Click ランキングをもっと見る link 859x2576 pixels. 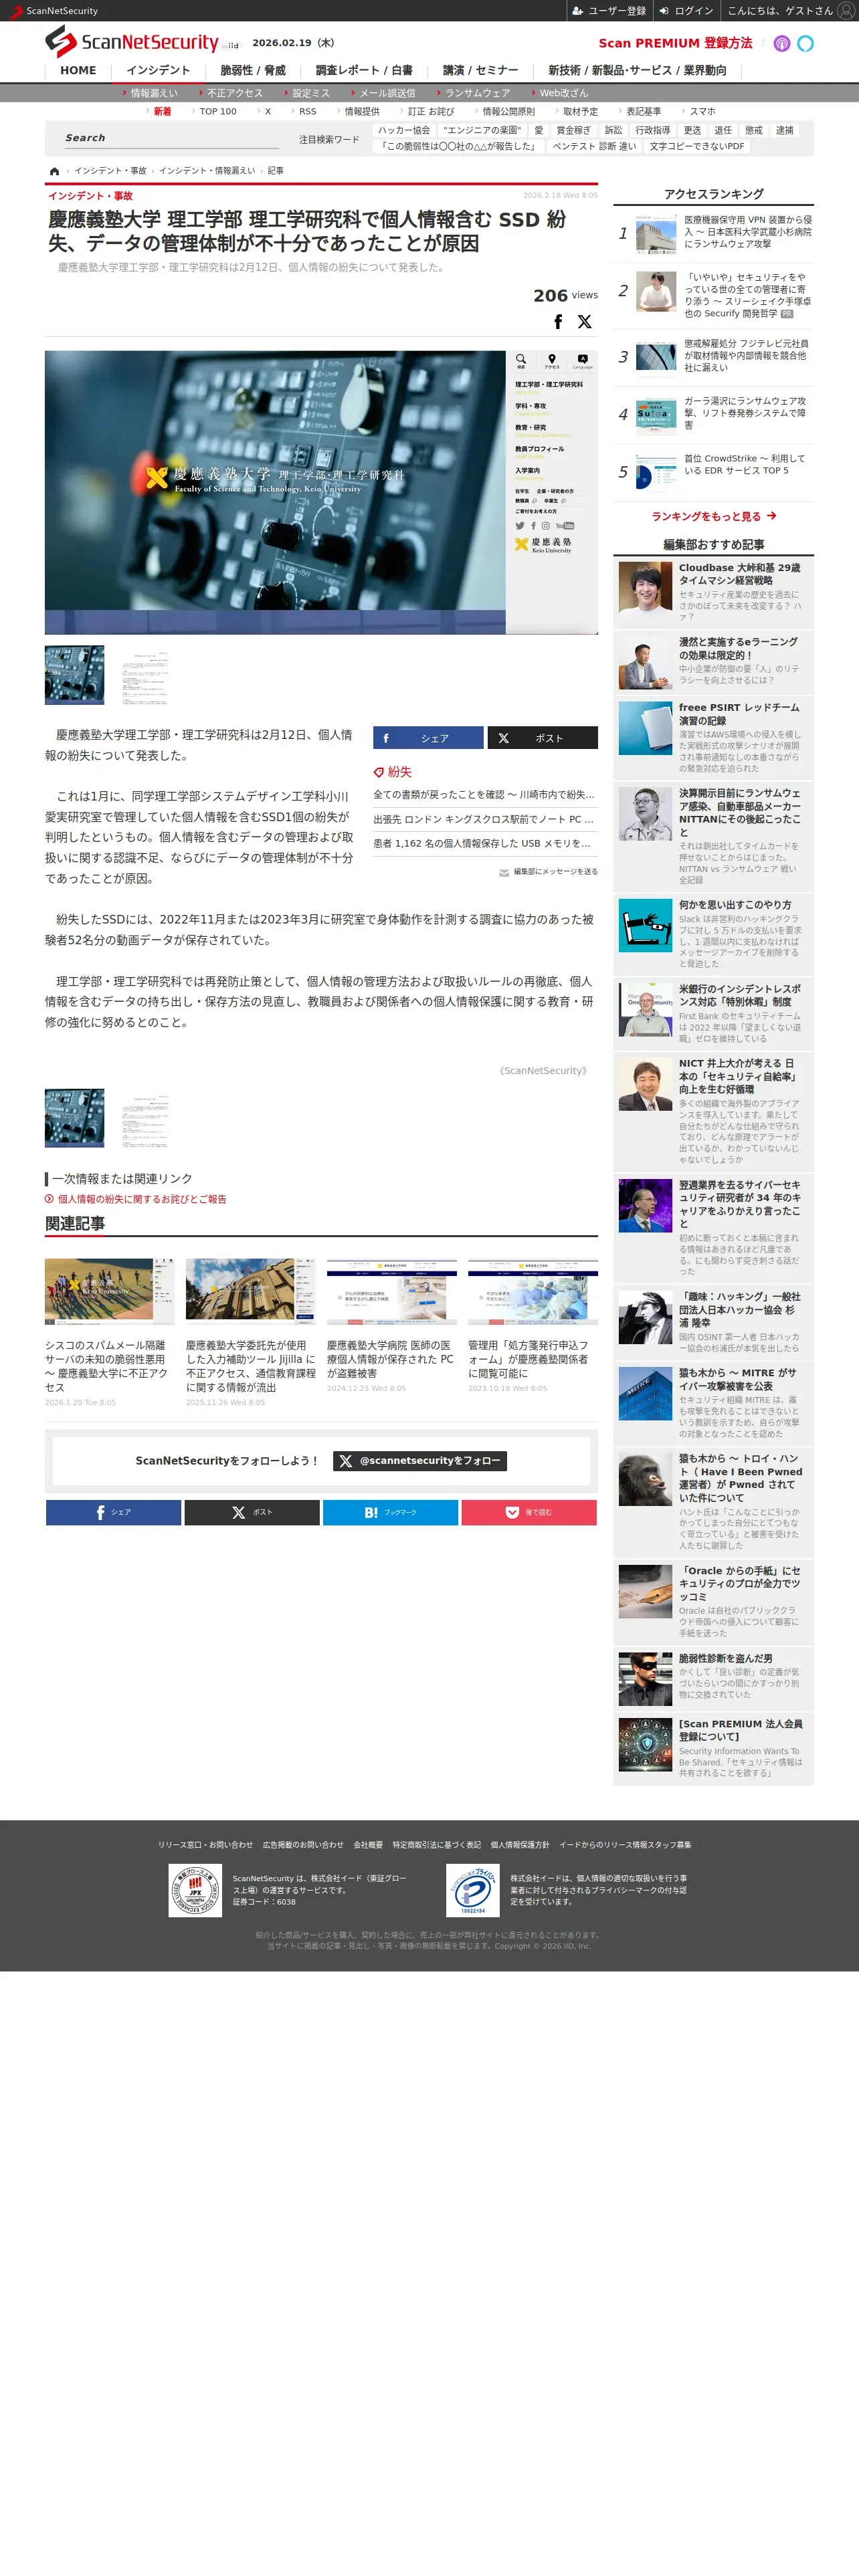click(x=713, y=517)
